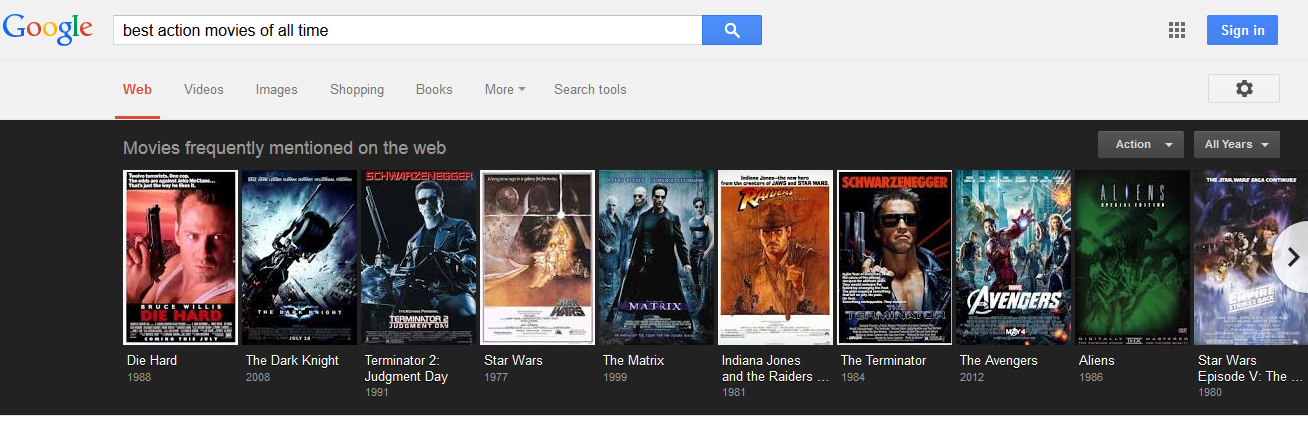
Task: Select The Avengers movie poster
Action: click(x=1013, y=257)
